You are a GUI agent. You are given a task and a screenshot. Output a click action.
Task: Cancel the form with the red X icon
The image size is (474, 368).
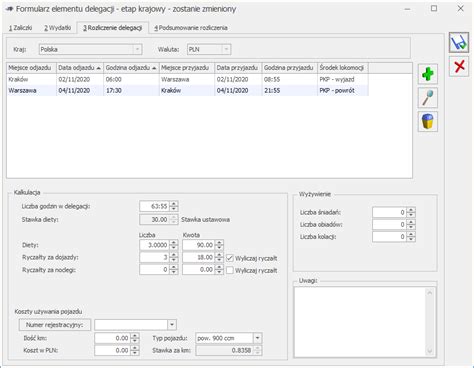[x=459, y=66]
